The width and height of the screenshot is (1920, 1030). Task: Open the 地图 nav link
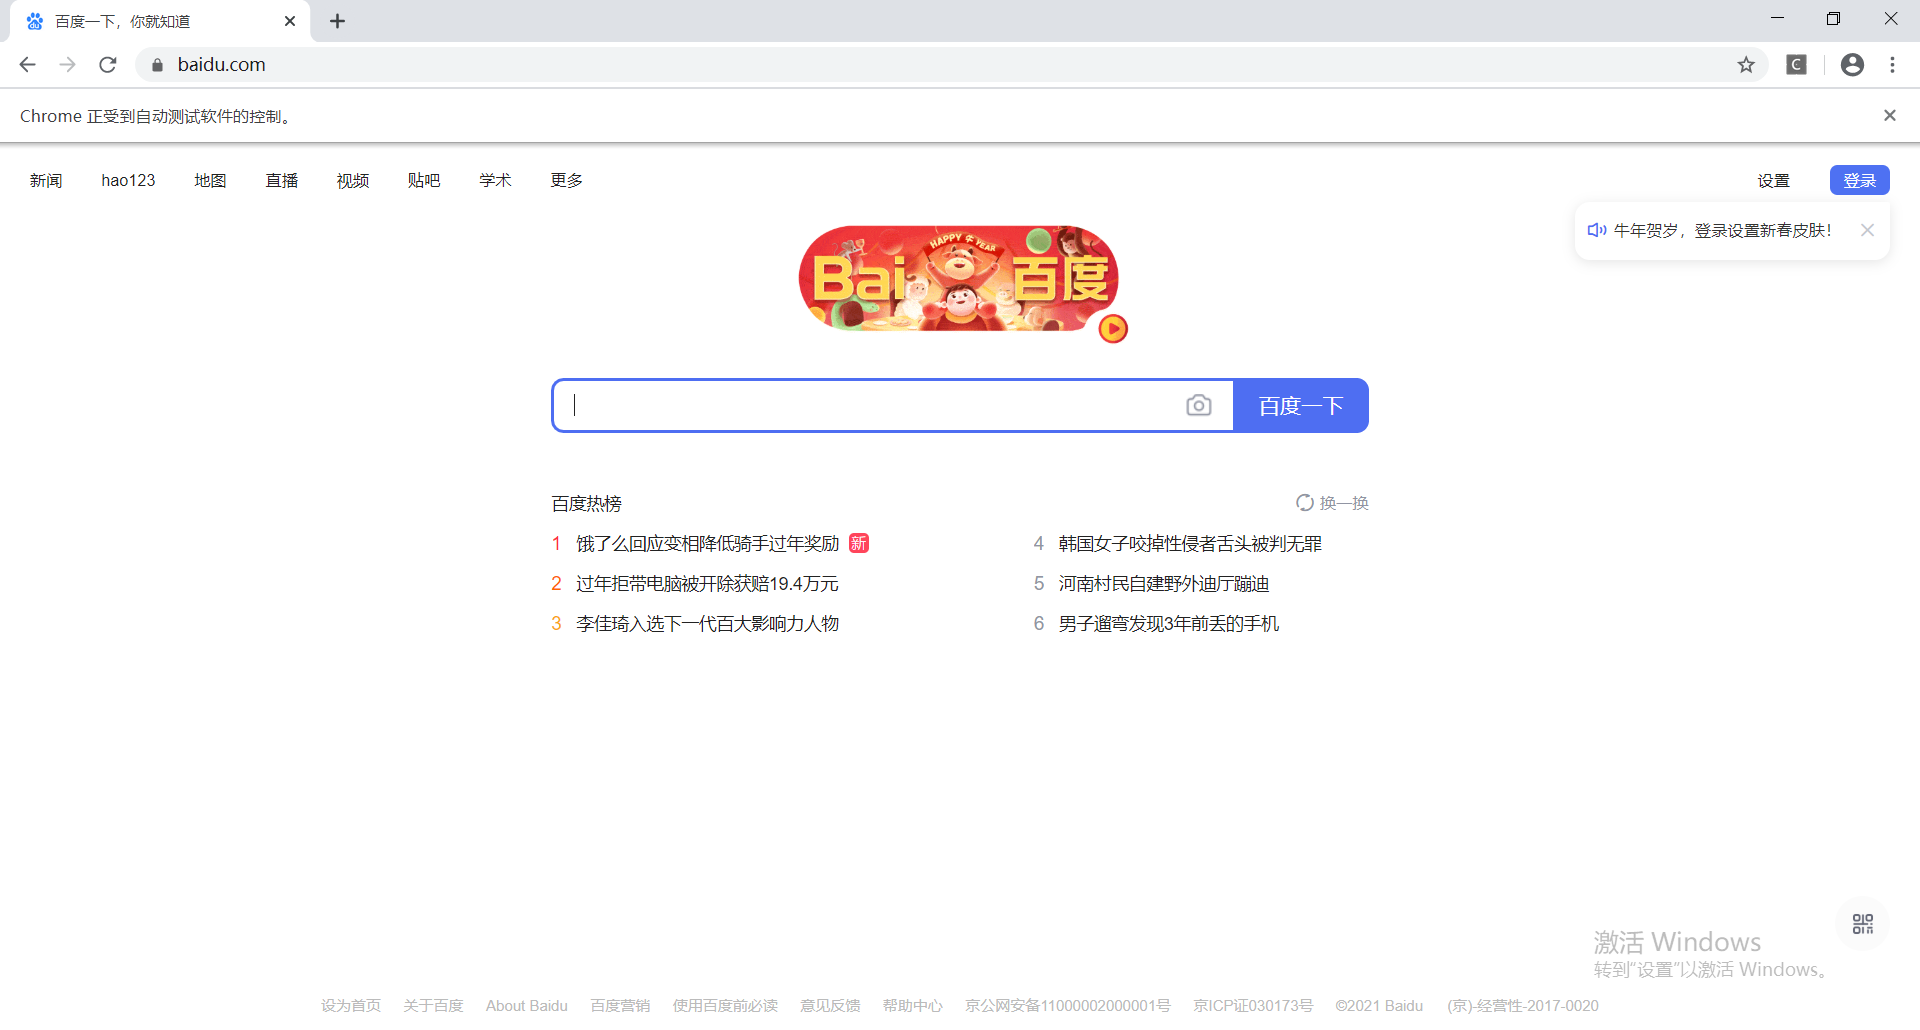210,181
